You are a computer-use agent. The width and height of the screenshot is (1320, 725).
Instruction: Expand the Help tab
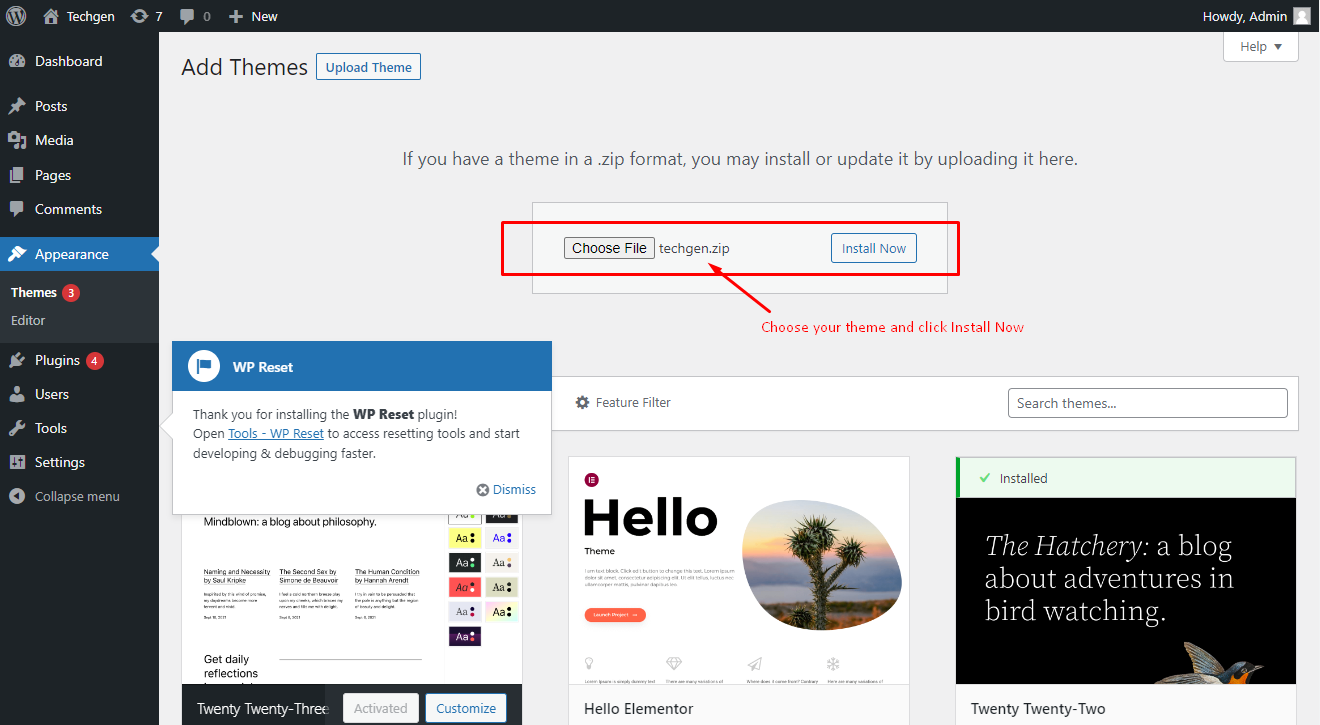[1260, 46]
